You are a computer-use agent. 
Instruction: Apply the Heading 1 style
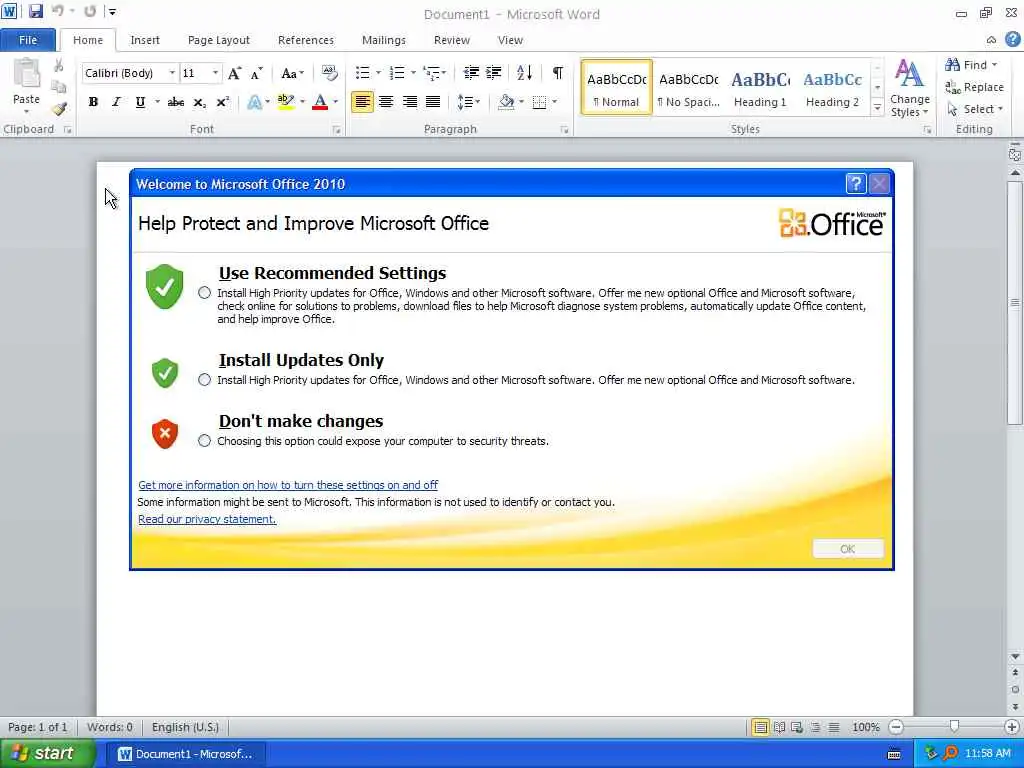pyautogui.click(x=760, y=88)
